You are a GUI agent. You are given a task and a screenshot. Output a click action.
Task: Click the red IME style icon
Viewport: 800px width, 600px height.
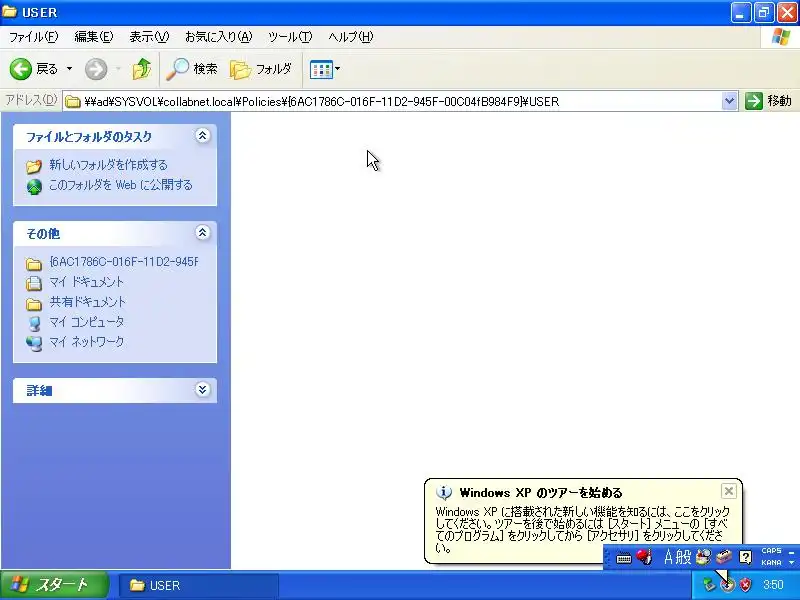(644, 557)
